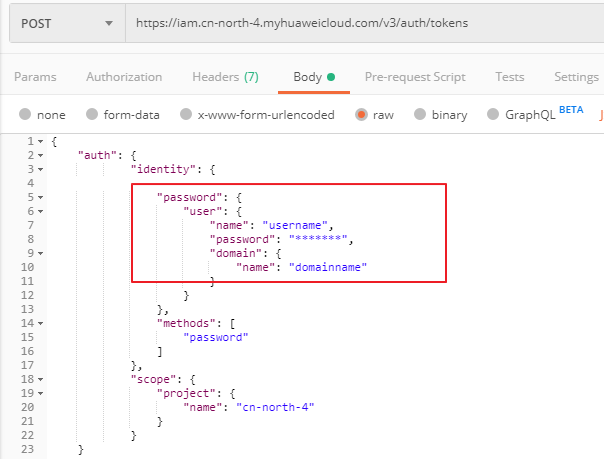Select the raw body type
The width and height of the screenshot is (604, 459).
click(361, 114)
